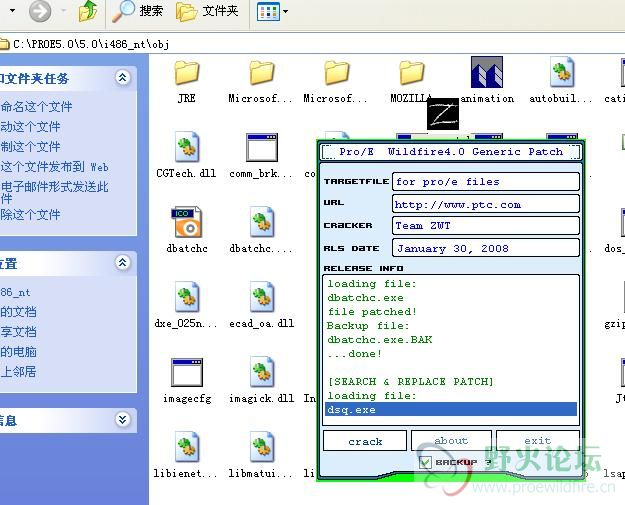Select the dxe_025n... file icon
The height and width of the screenshot is (505, 625).
coord(187,297)
